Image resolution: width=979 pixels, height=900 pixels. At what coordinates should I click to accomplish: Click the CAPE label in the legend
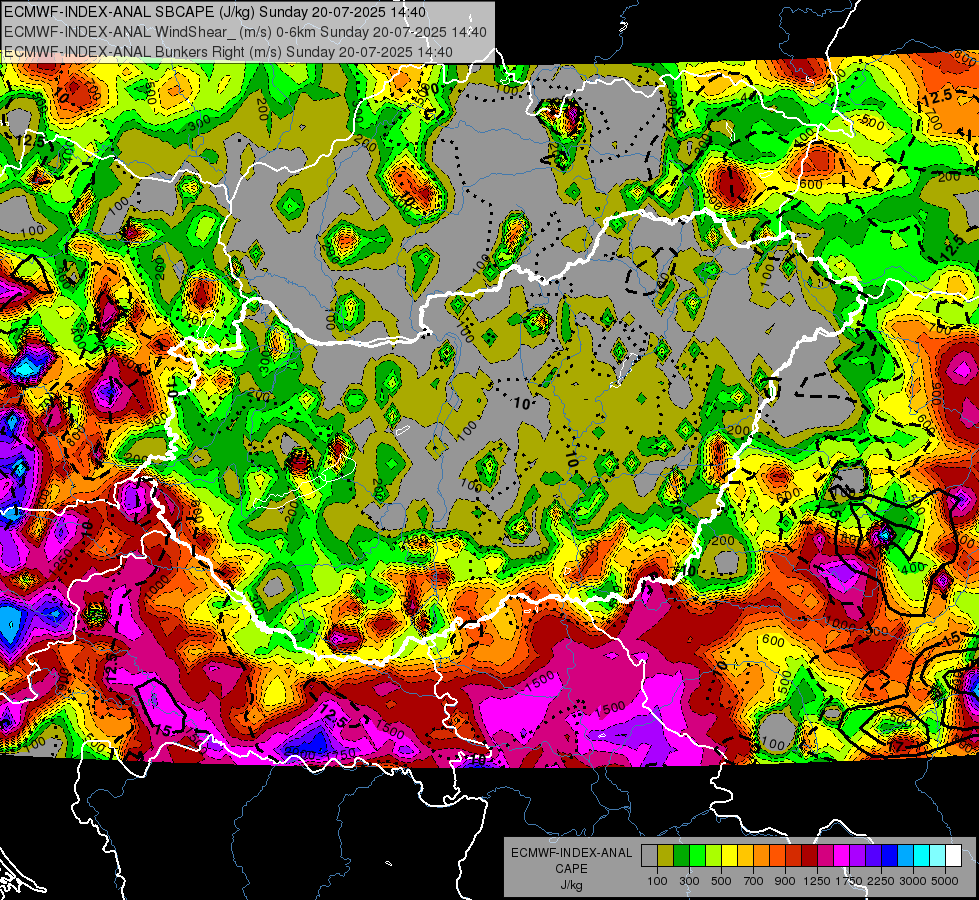(571, 868)
